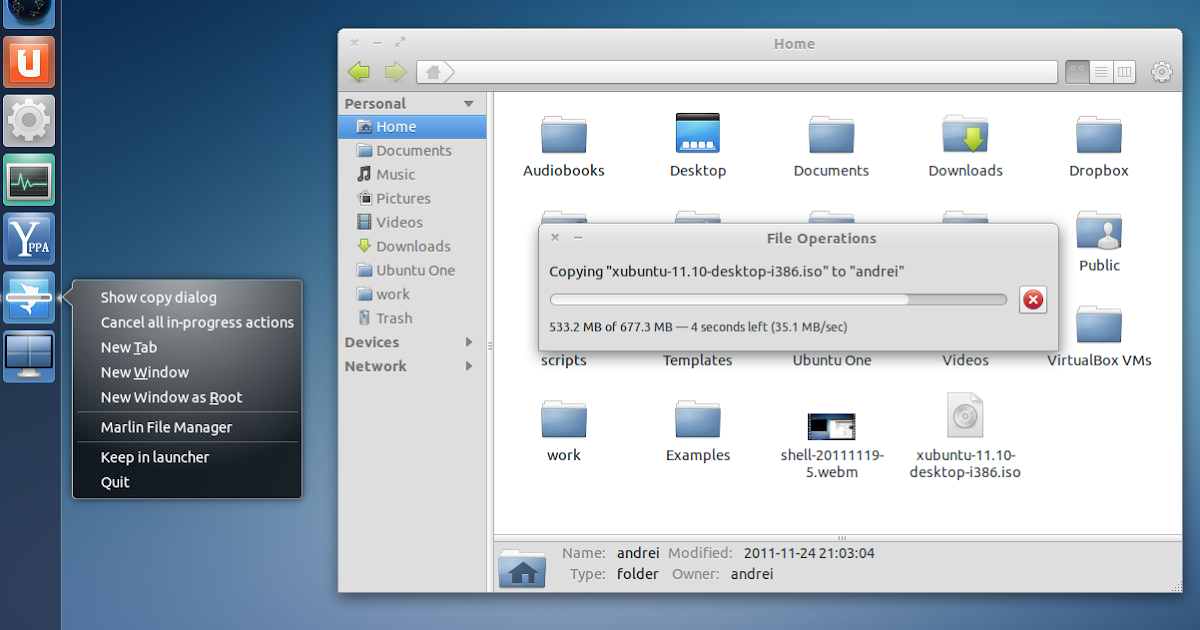This screenshot has height=630, width=1200.
Task: Open Y PPA Manager from the dock
Action: 29,238
